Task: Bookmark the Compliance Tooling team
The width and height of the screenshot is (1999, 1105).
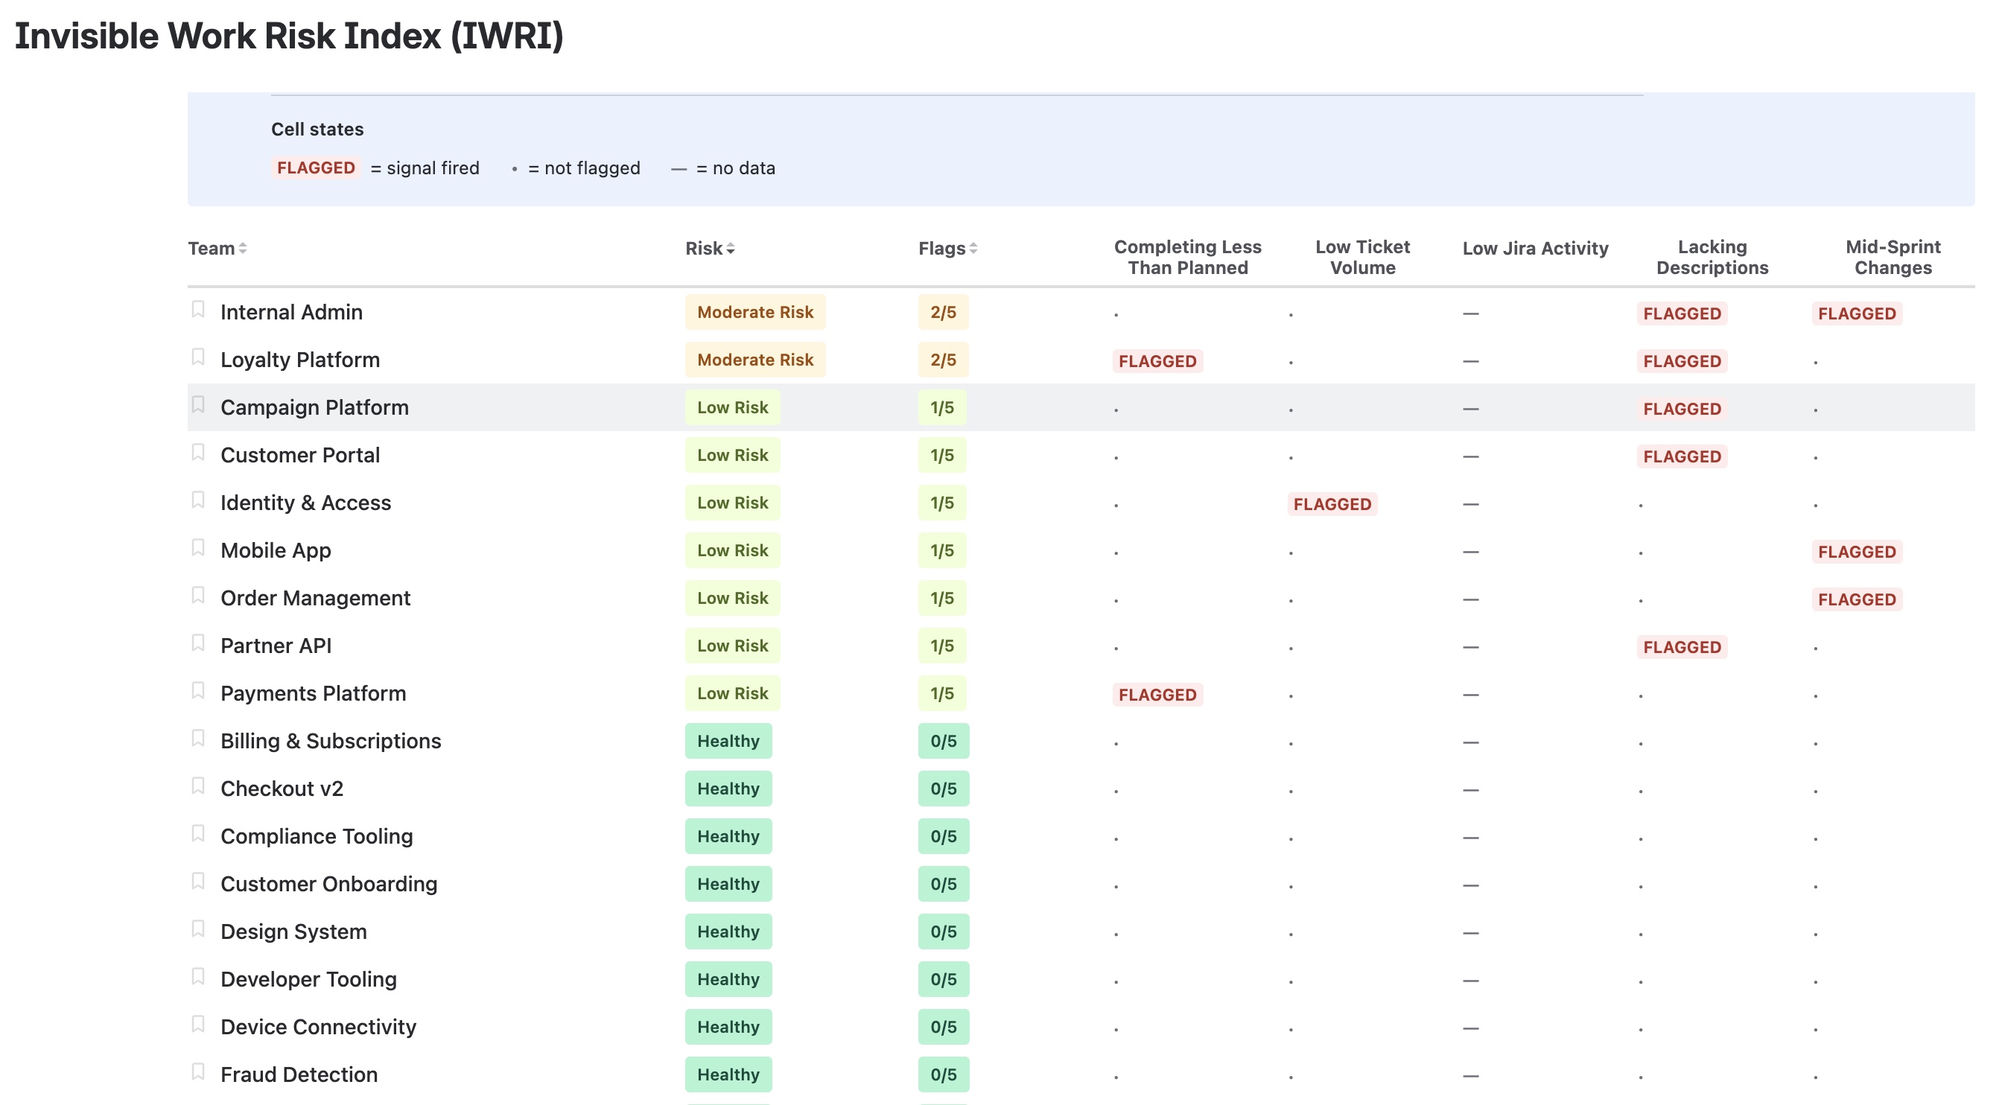Action: tap(198, 834)
